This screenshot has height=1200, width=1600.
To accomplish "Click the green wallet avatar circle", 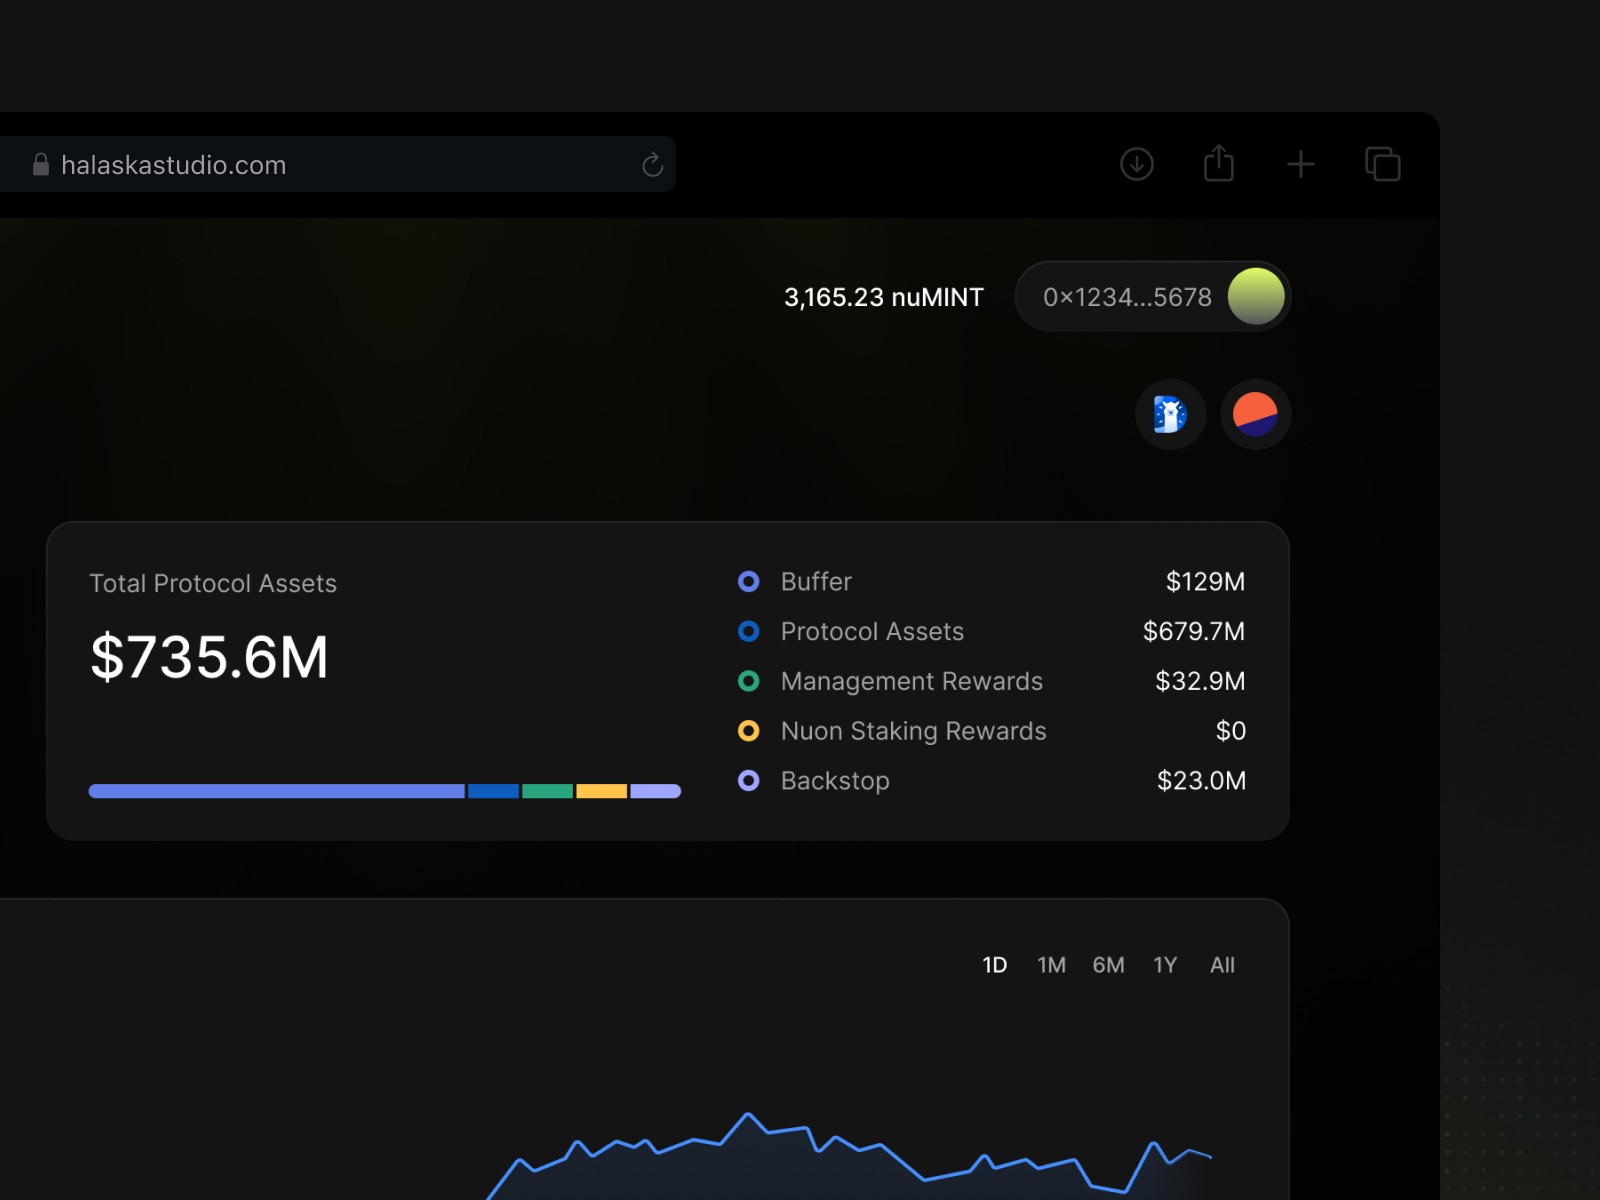I will point(1256,297).
